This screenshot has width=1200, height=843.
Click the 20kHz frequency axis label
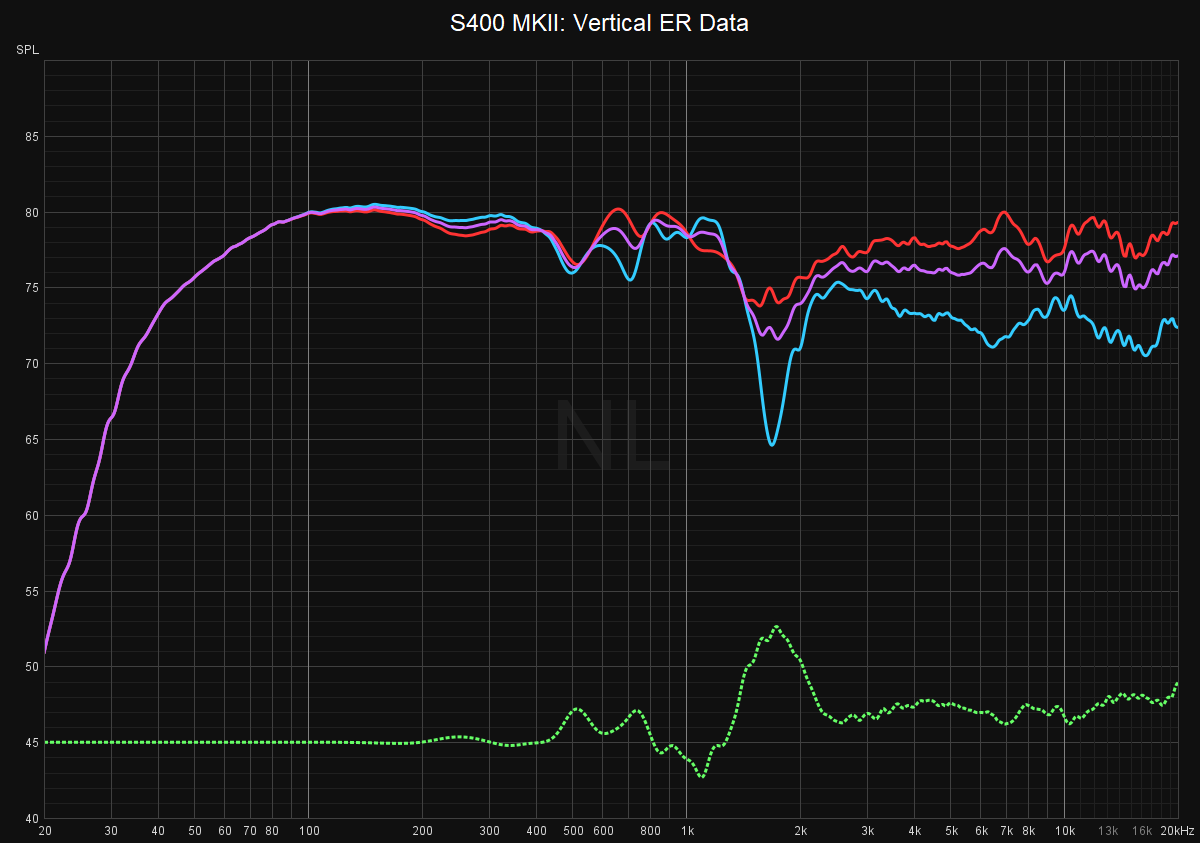(x=1176, y=831)
